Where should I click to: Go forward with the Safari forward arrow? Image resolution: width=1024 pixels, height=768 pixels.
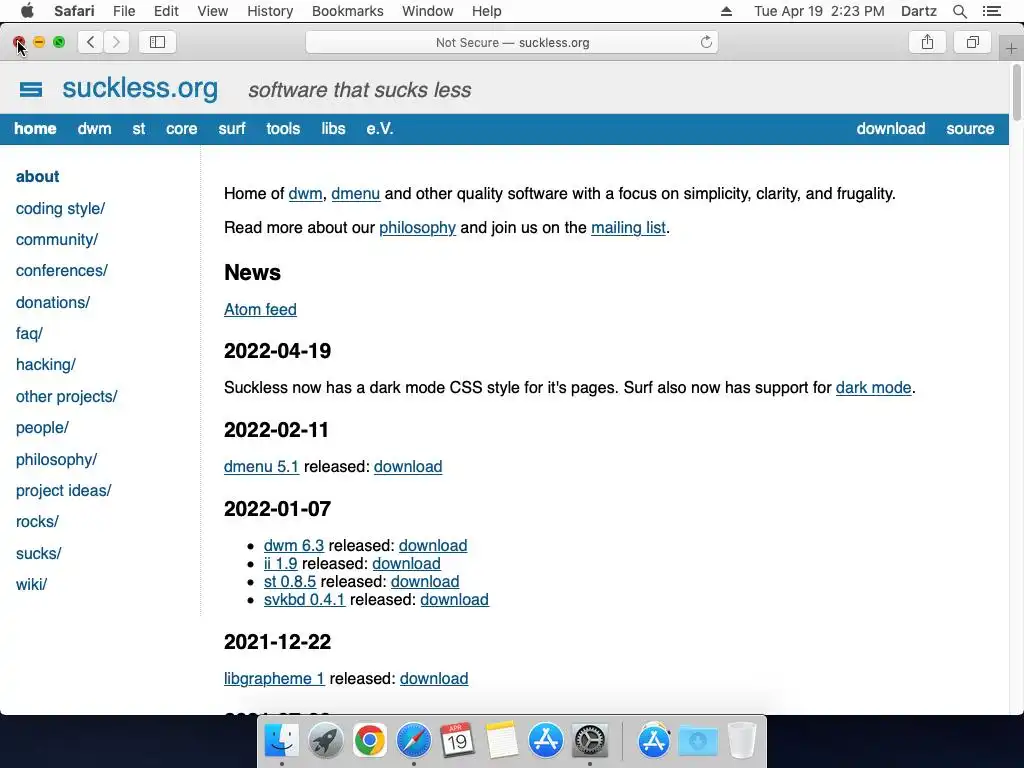coord(116,42)
